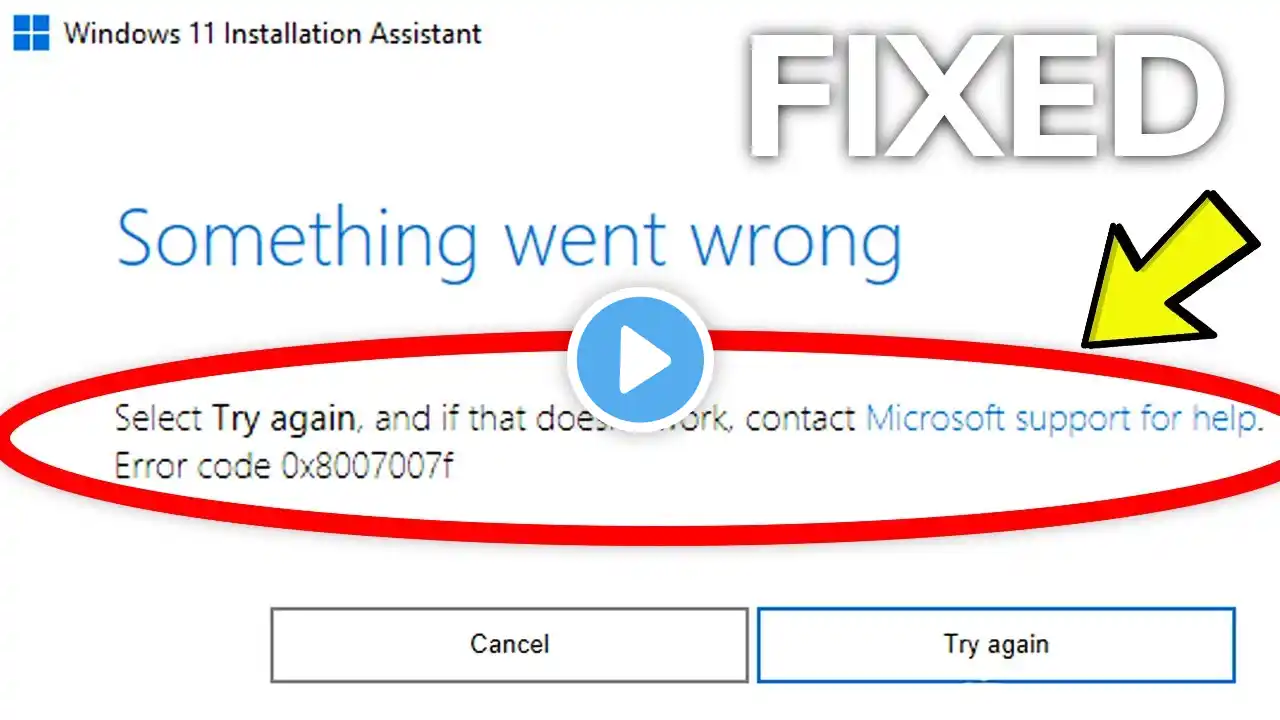
Task: Open the Microsoft support for help link
Action: click(x=1060, y=417)
